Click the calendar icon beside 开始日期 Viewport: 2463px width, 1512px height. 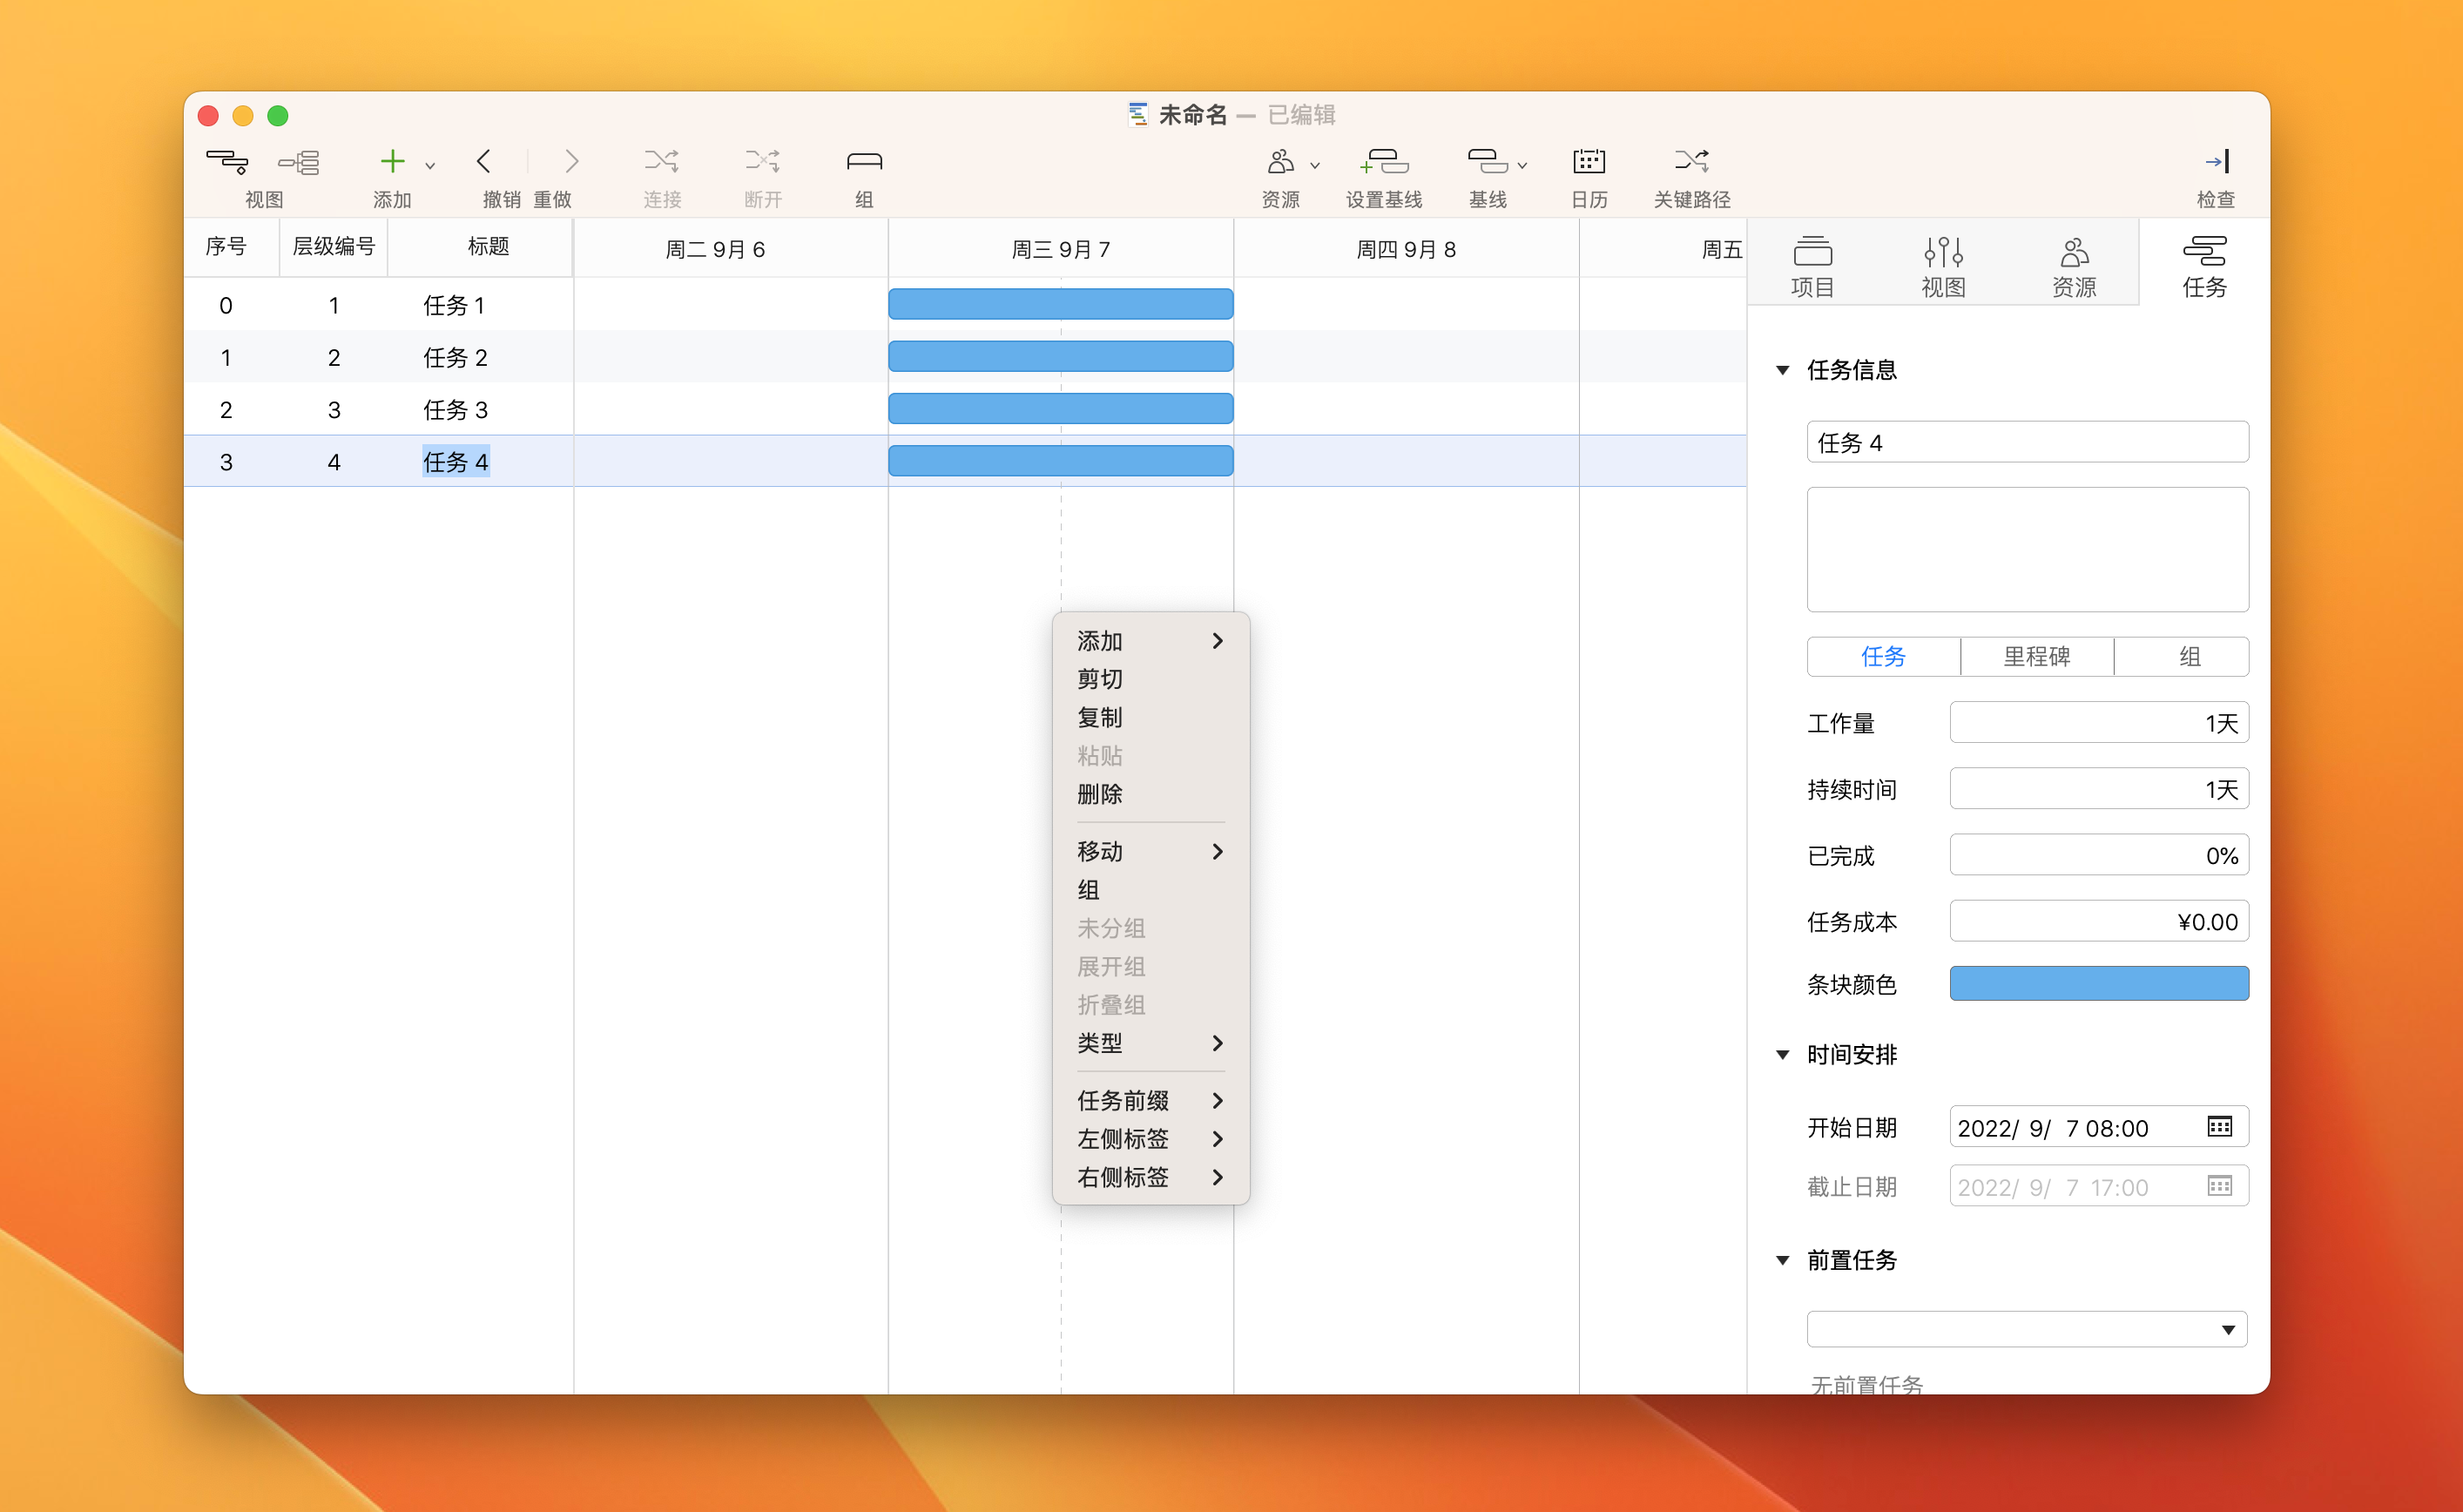[2221, 1127]
